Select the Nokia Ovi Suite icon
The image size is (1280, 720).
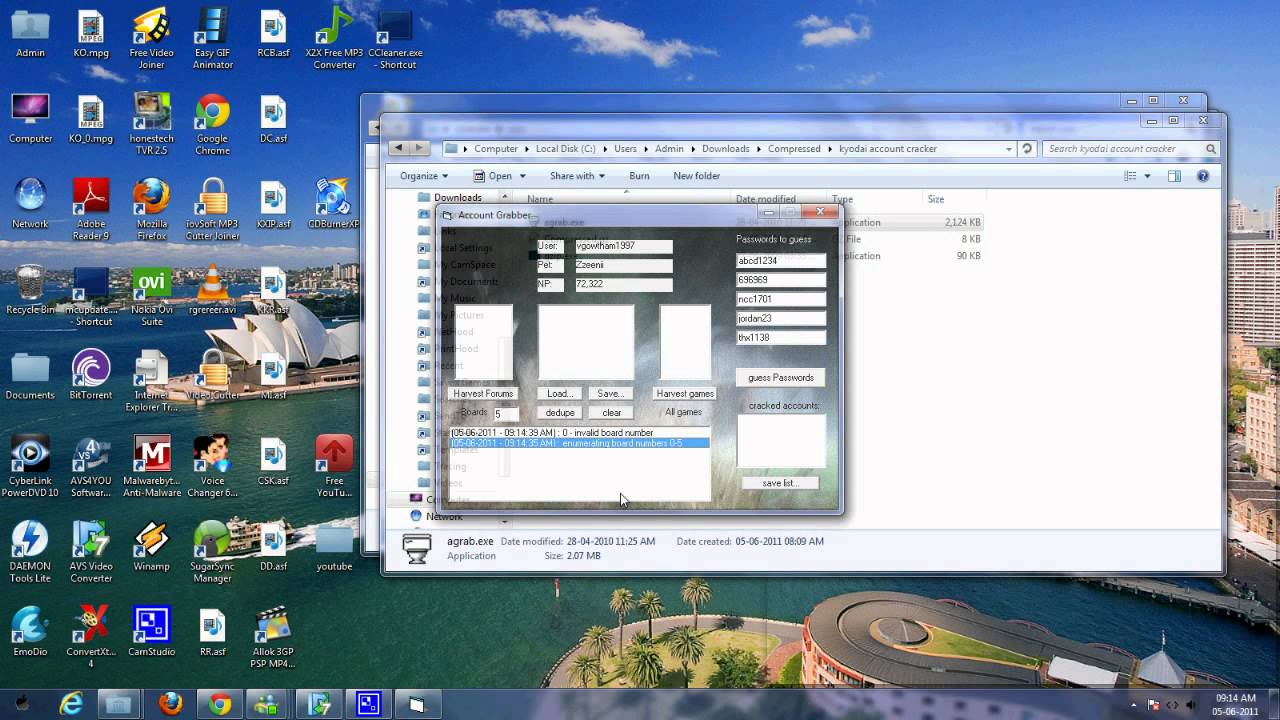click(x=152, y=296)
